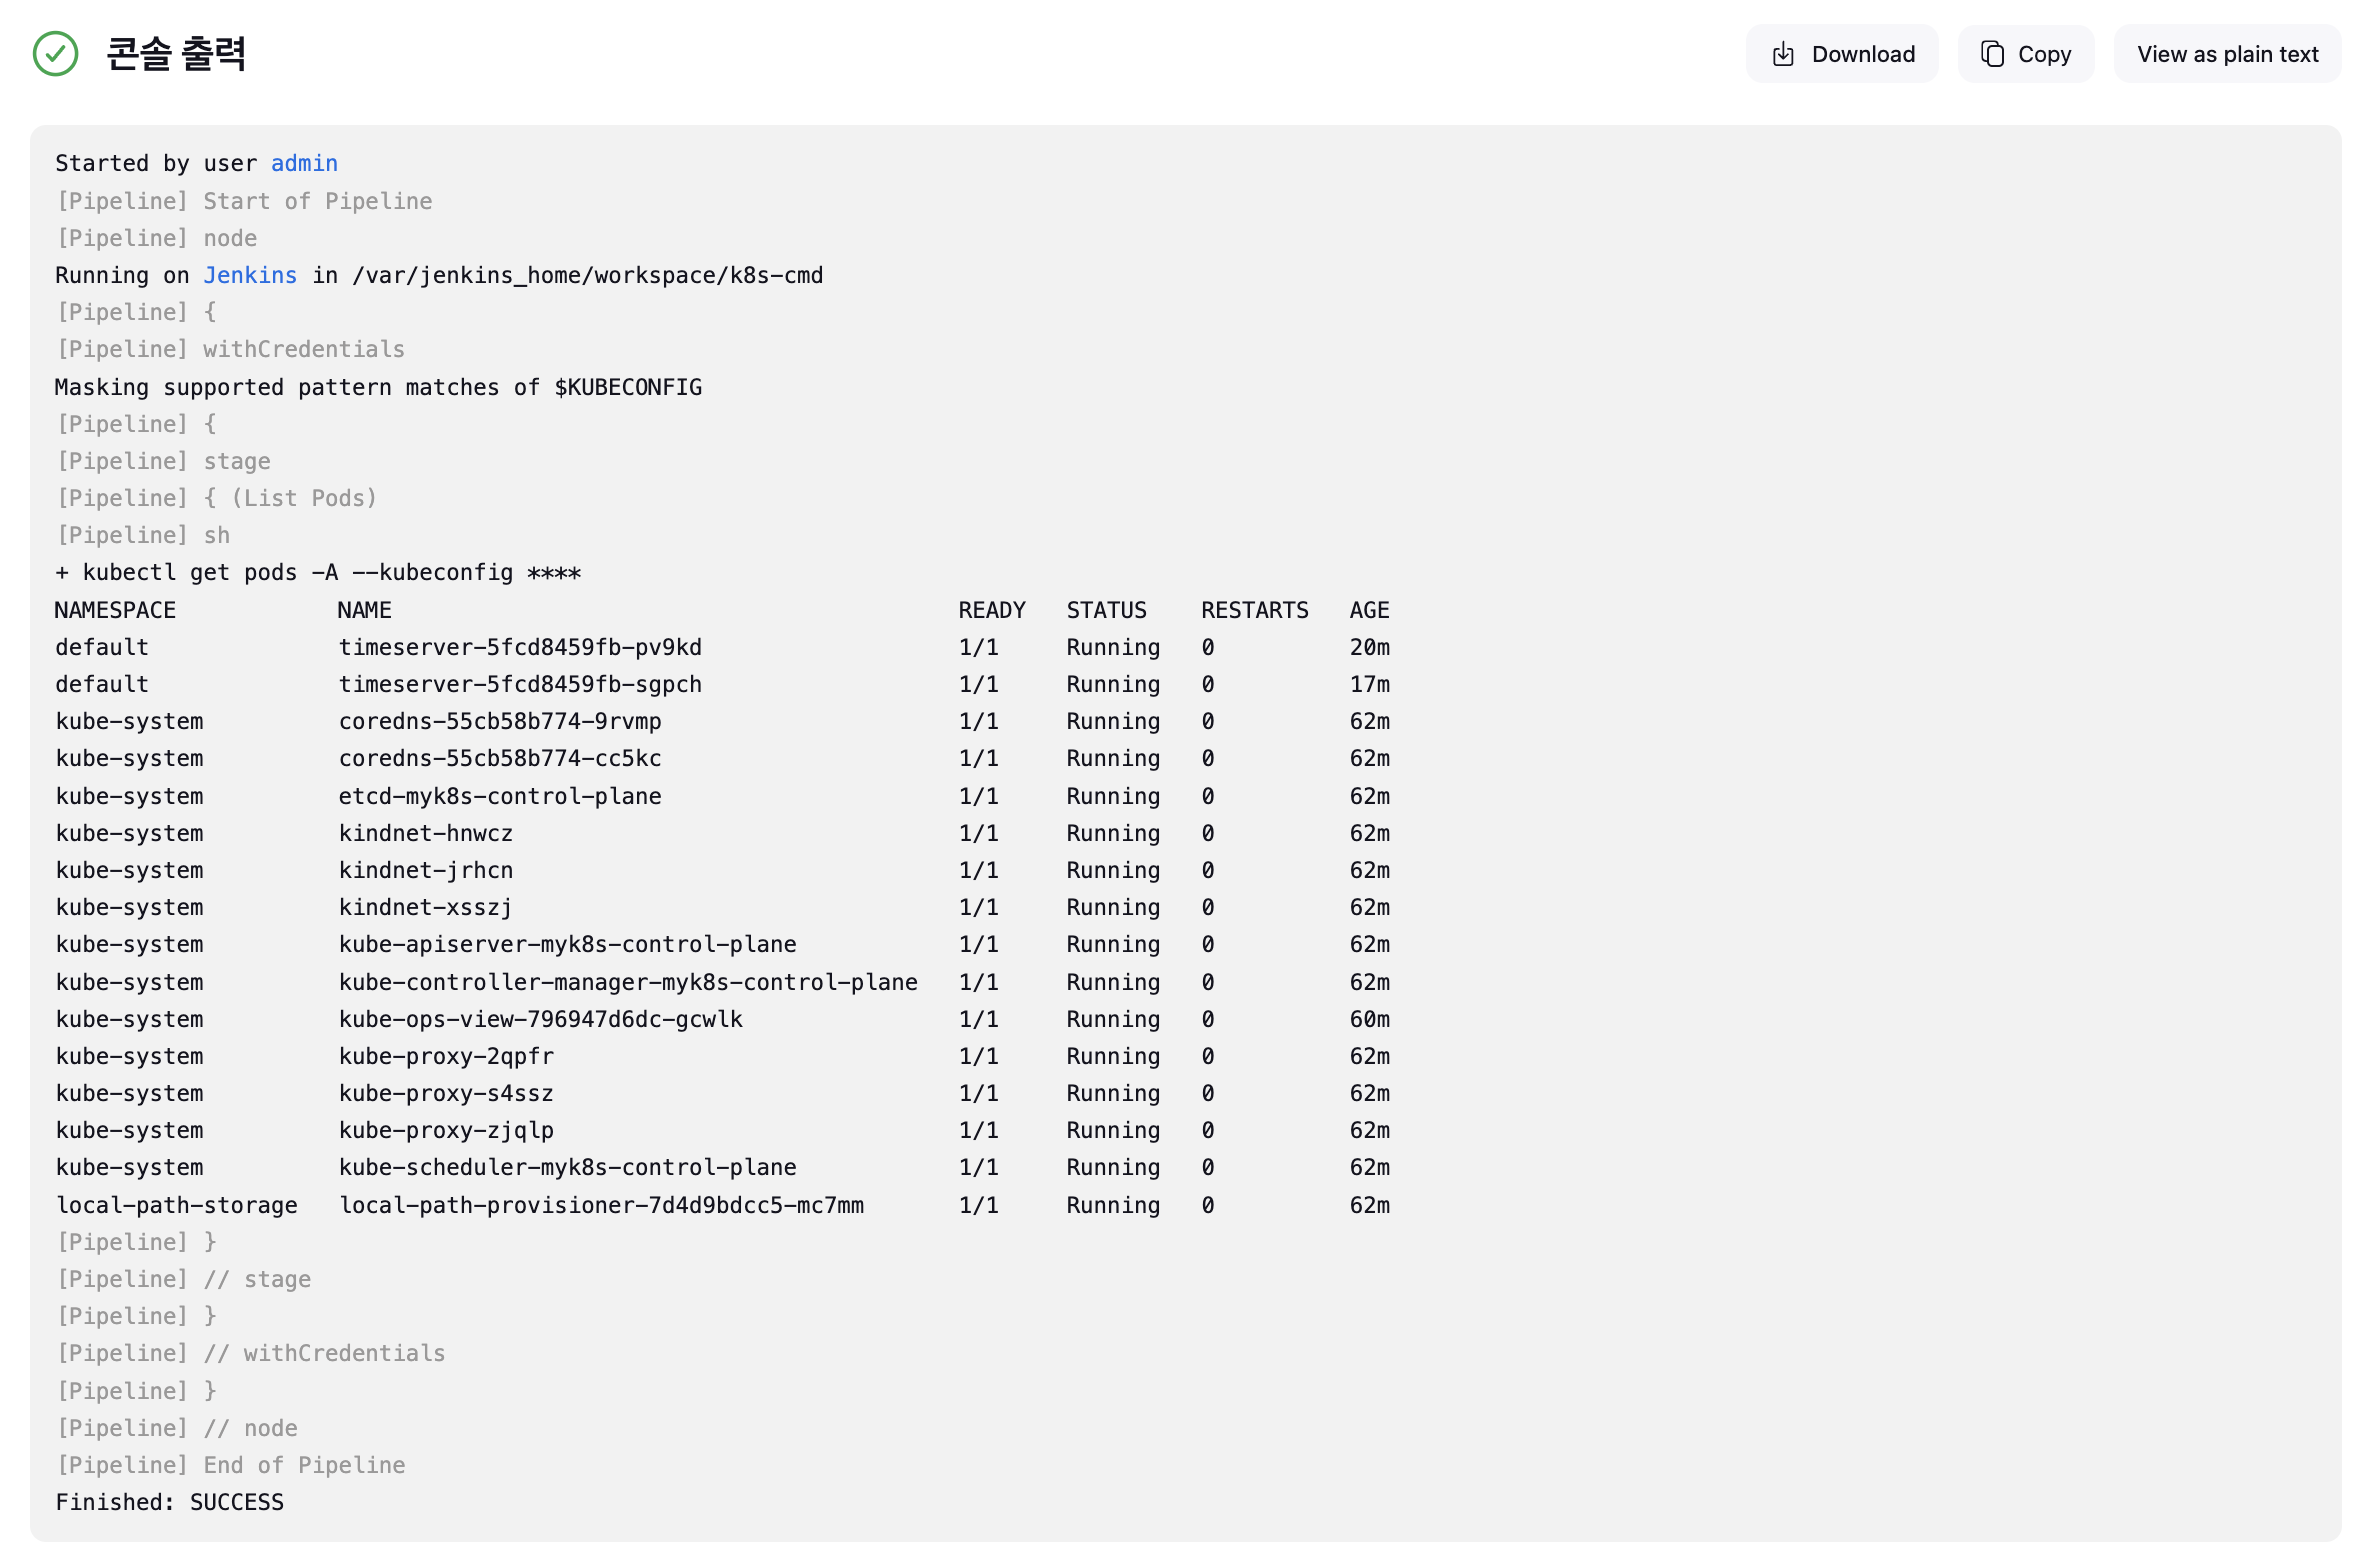This screenshot has width=2358, height=1556.
Task: Open the admin user link
Action: (x=304, y=163)
